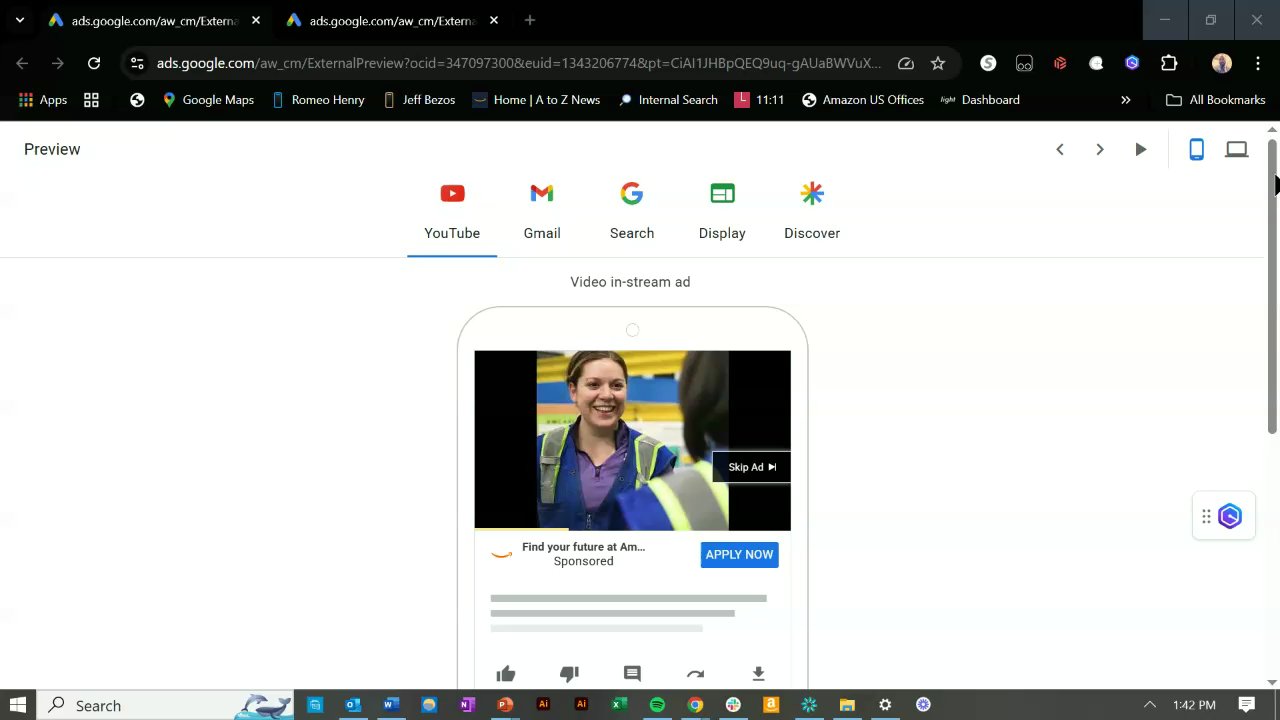1280x720 pixels.
Task: Open All Bookmarks folder
Action: [x=1215, y=100]
